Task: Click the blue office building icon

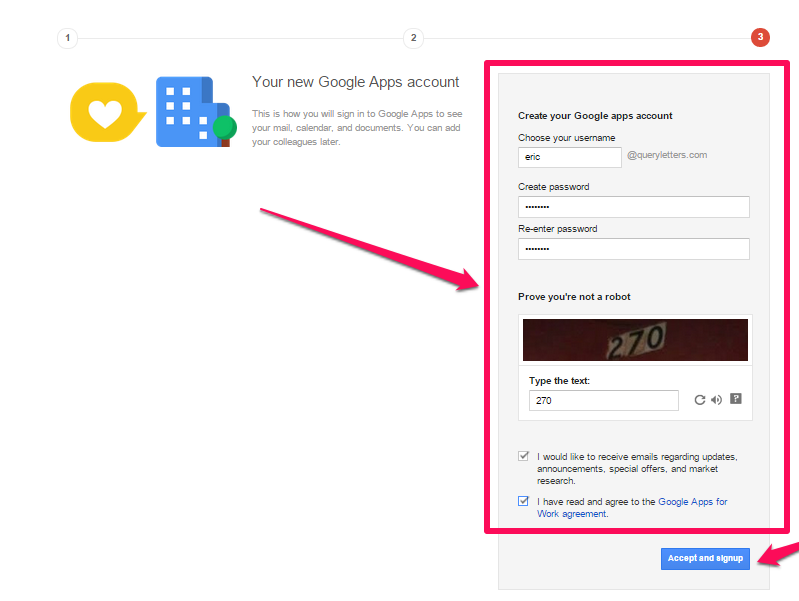Action: (x=197, y=112)
